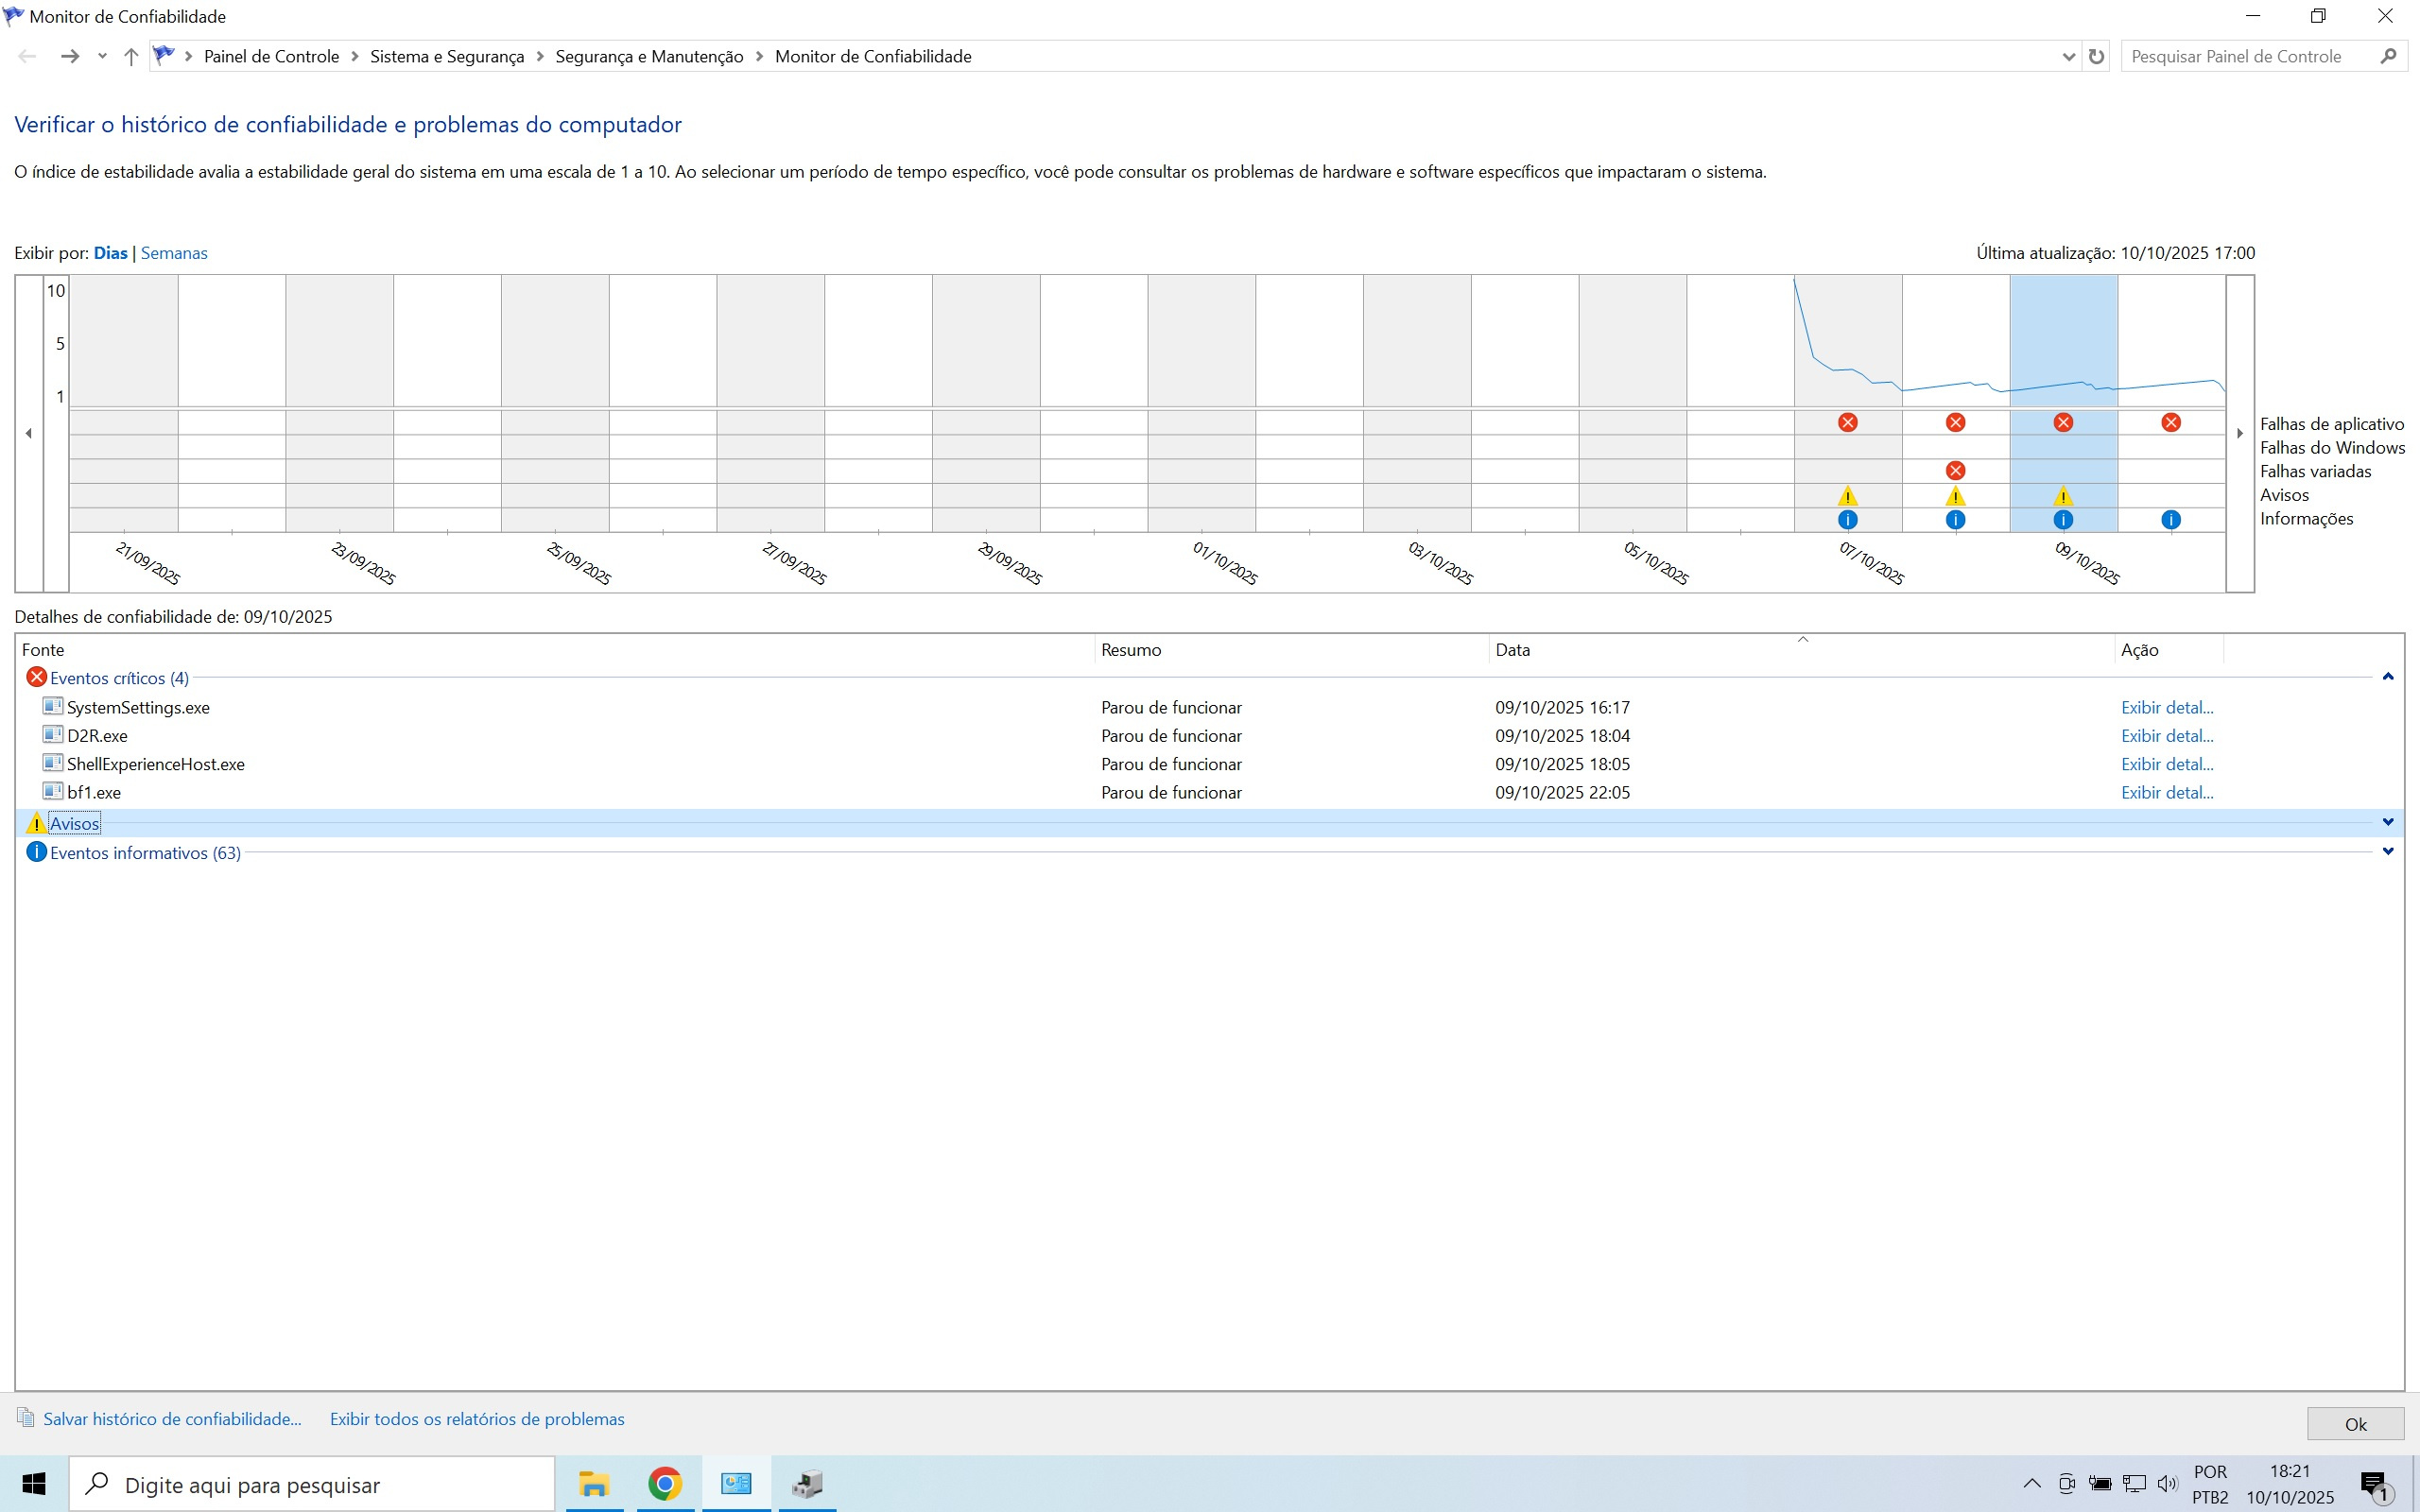This screenshot has width=2420, height=1512.
Task: Click Salvar histórico de confiabilidade link
Action: tap(171, 1419)
